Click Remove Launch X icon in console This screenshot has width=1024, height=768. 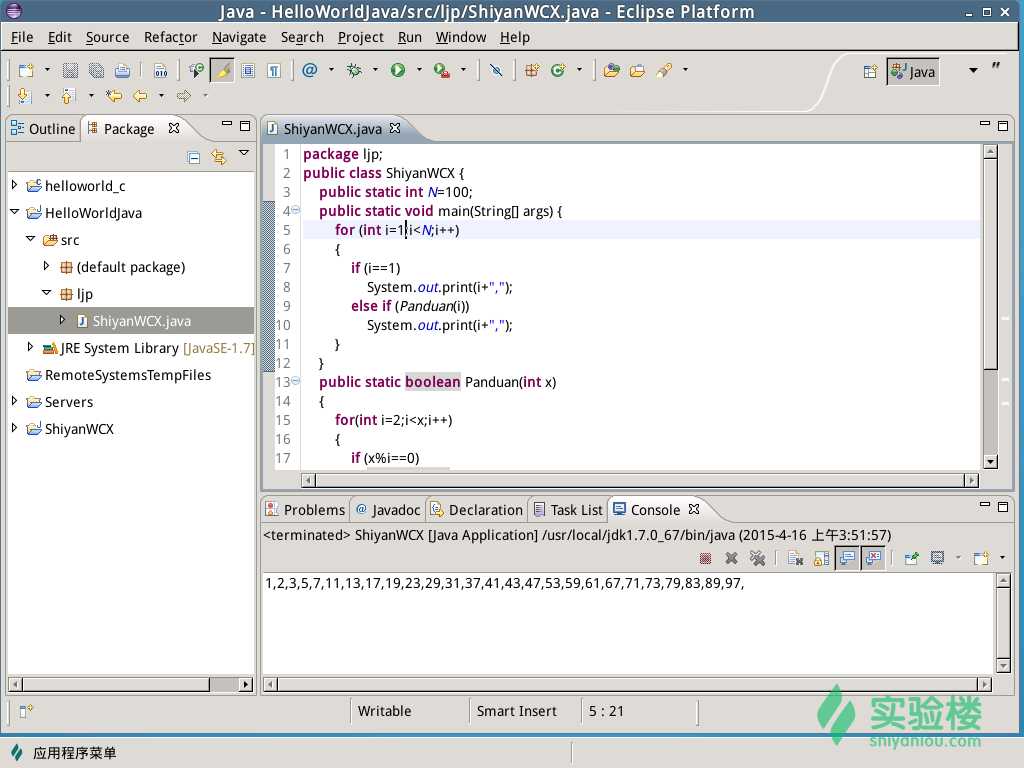pos(731,558)
